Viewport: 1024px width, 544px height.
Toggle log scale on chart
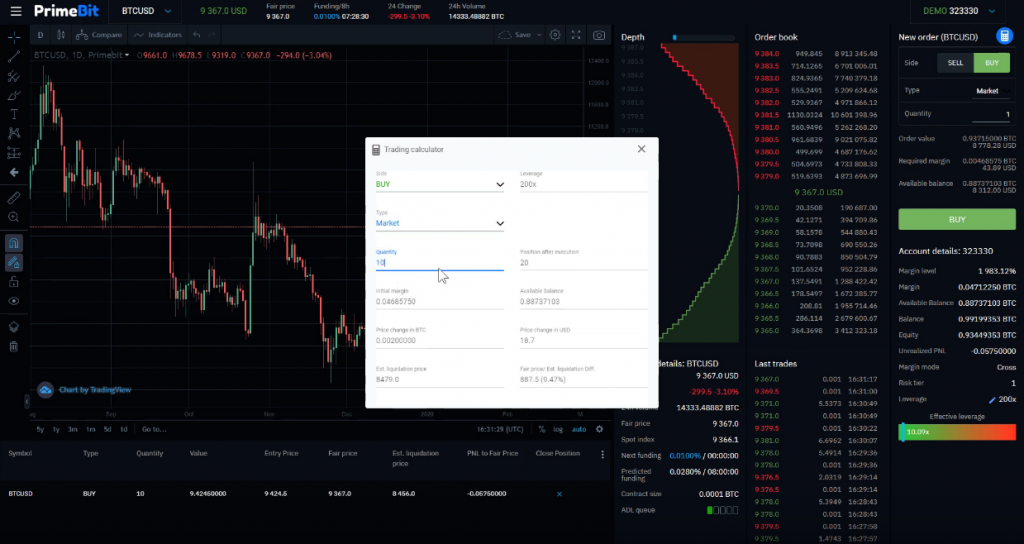click(558, 429)
